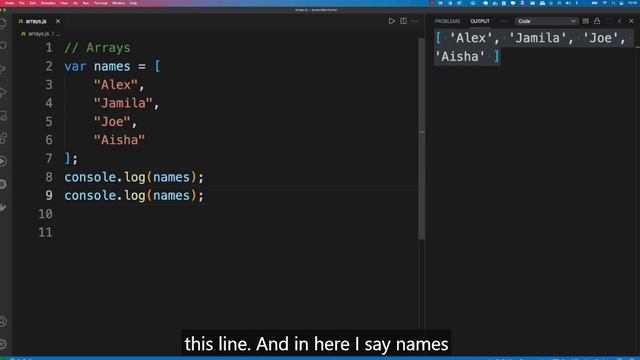
Task: Open the Selection menu
Action: point(48,3)
